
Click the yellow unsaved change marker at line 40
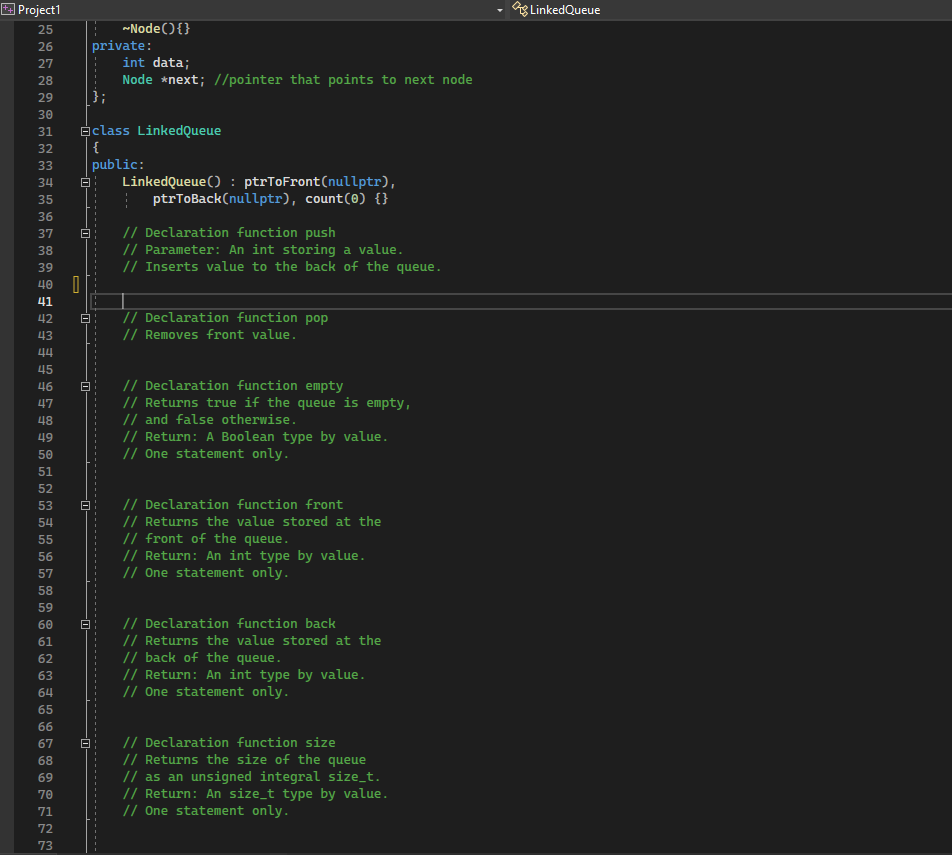(75, 284)
